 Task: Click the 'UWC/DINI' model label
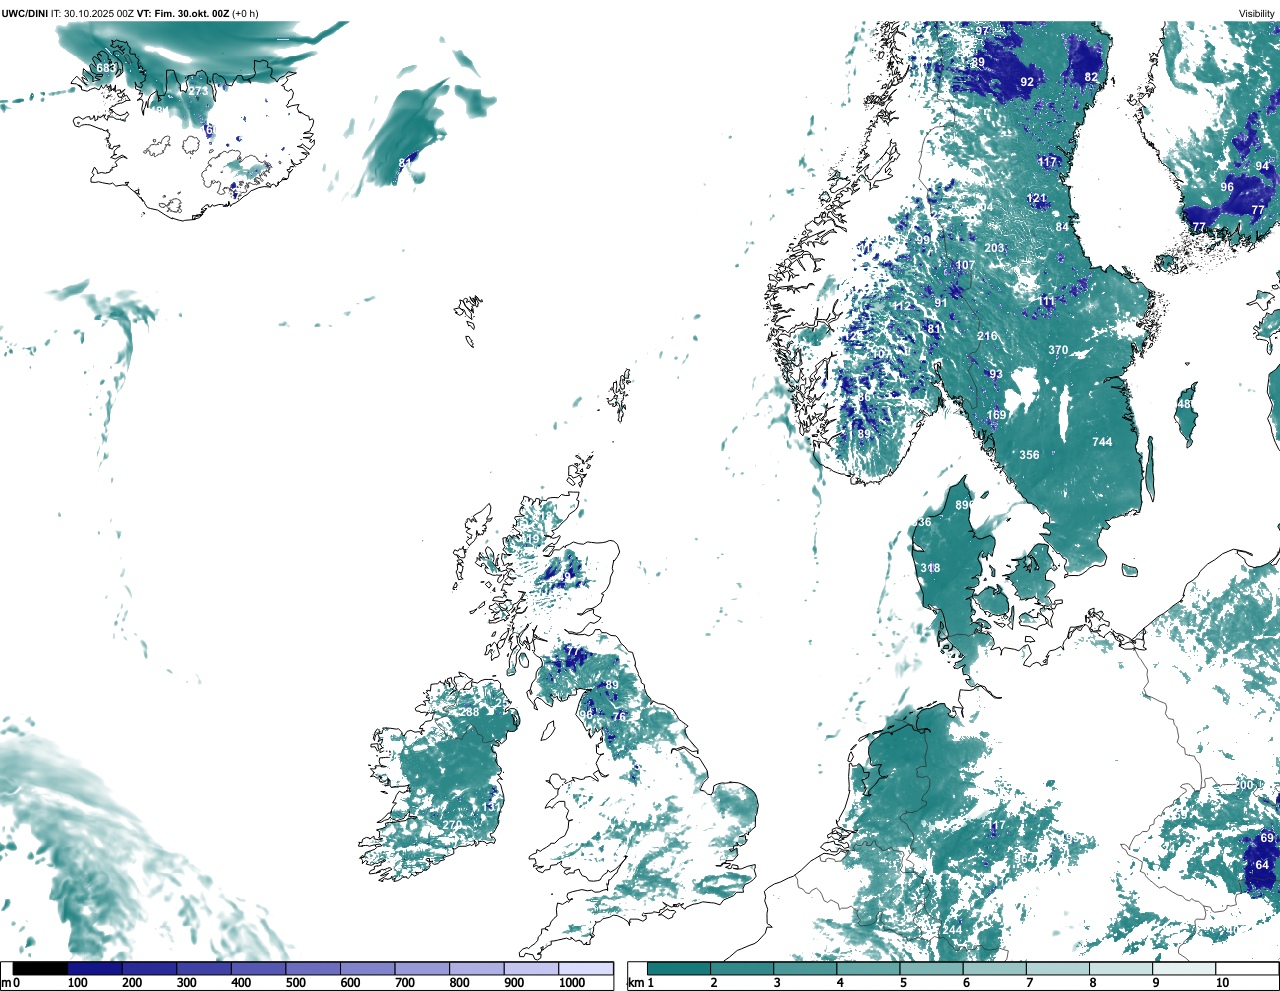(25, 13)
